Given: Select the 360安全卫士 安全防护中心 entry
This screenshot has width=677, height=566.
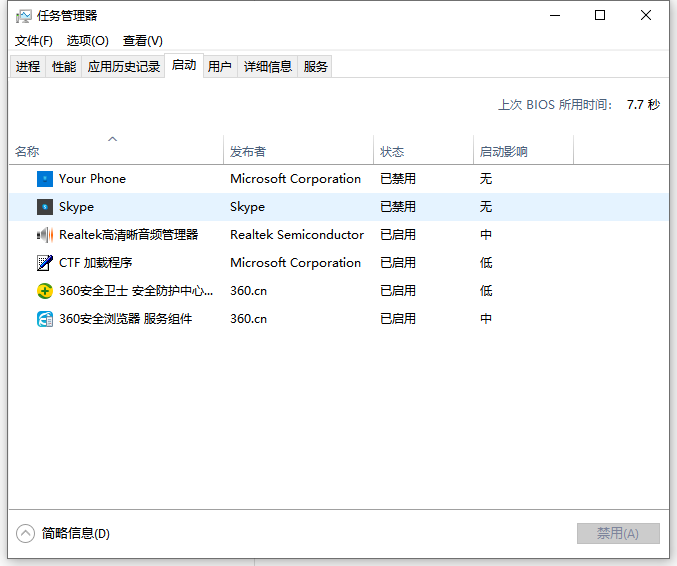Looking at the screenshot, I should pos(136,291).
